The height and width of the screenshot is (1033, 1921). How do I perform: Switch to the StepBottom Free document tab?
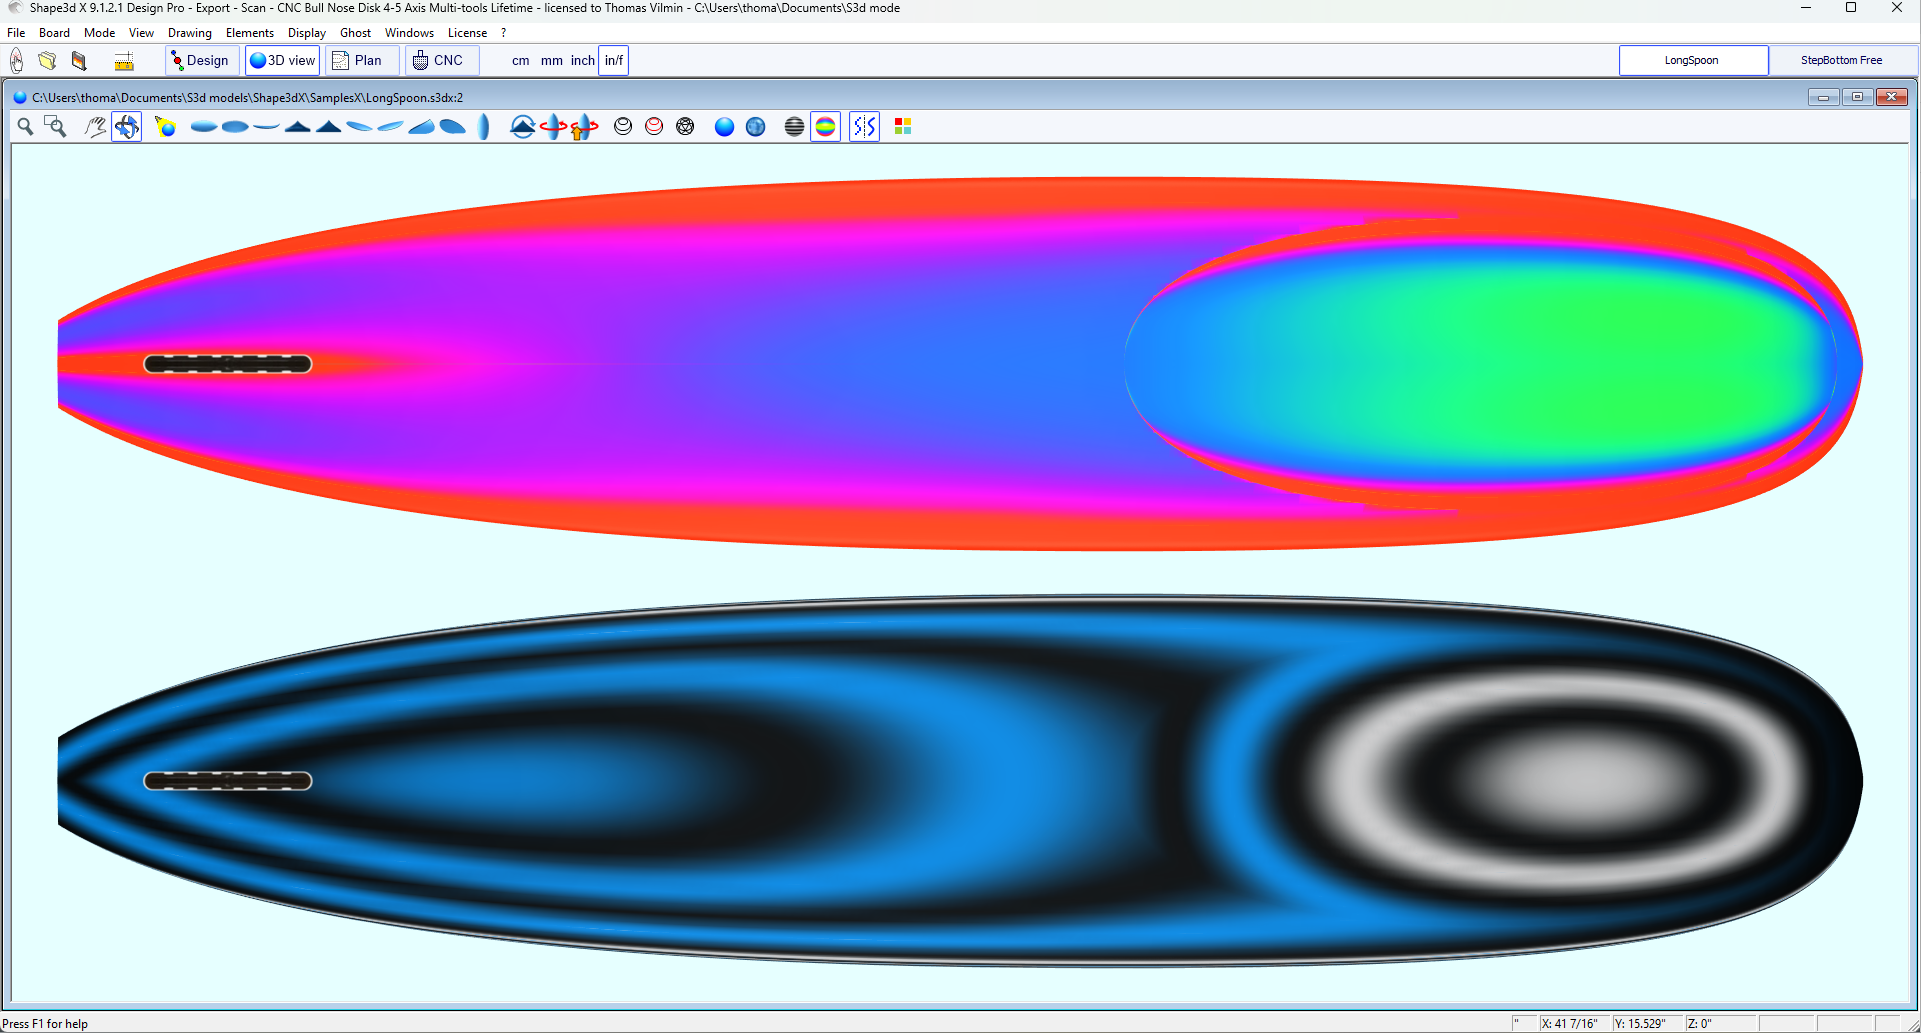(x=1841, y=61)
